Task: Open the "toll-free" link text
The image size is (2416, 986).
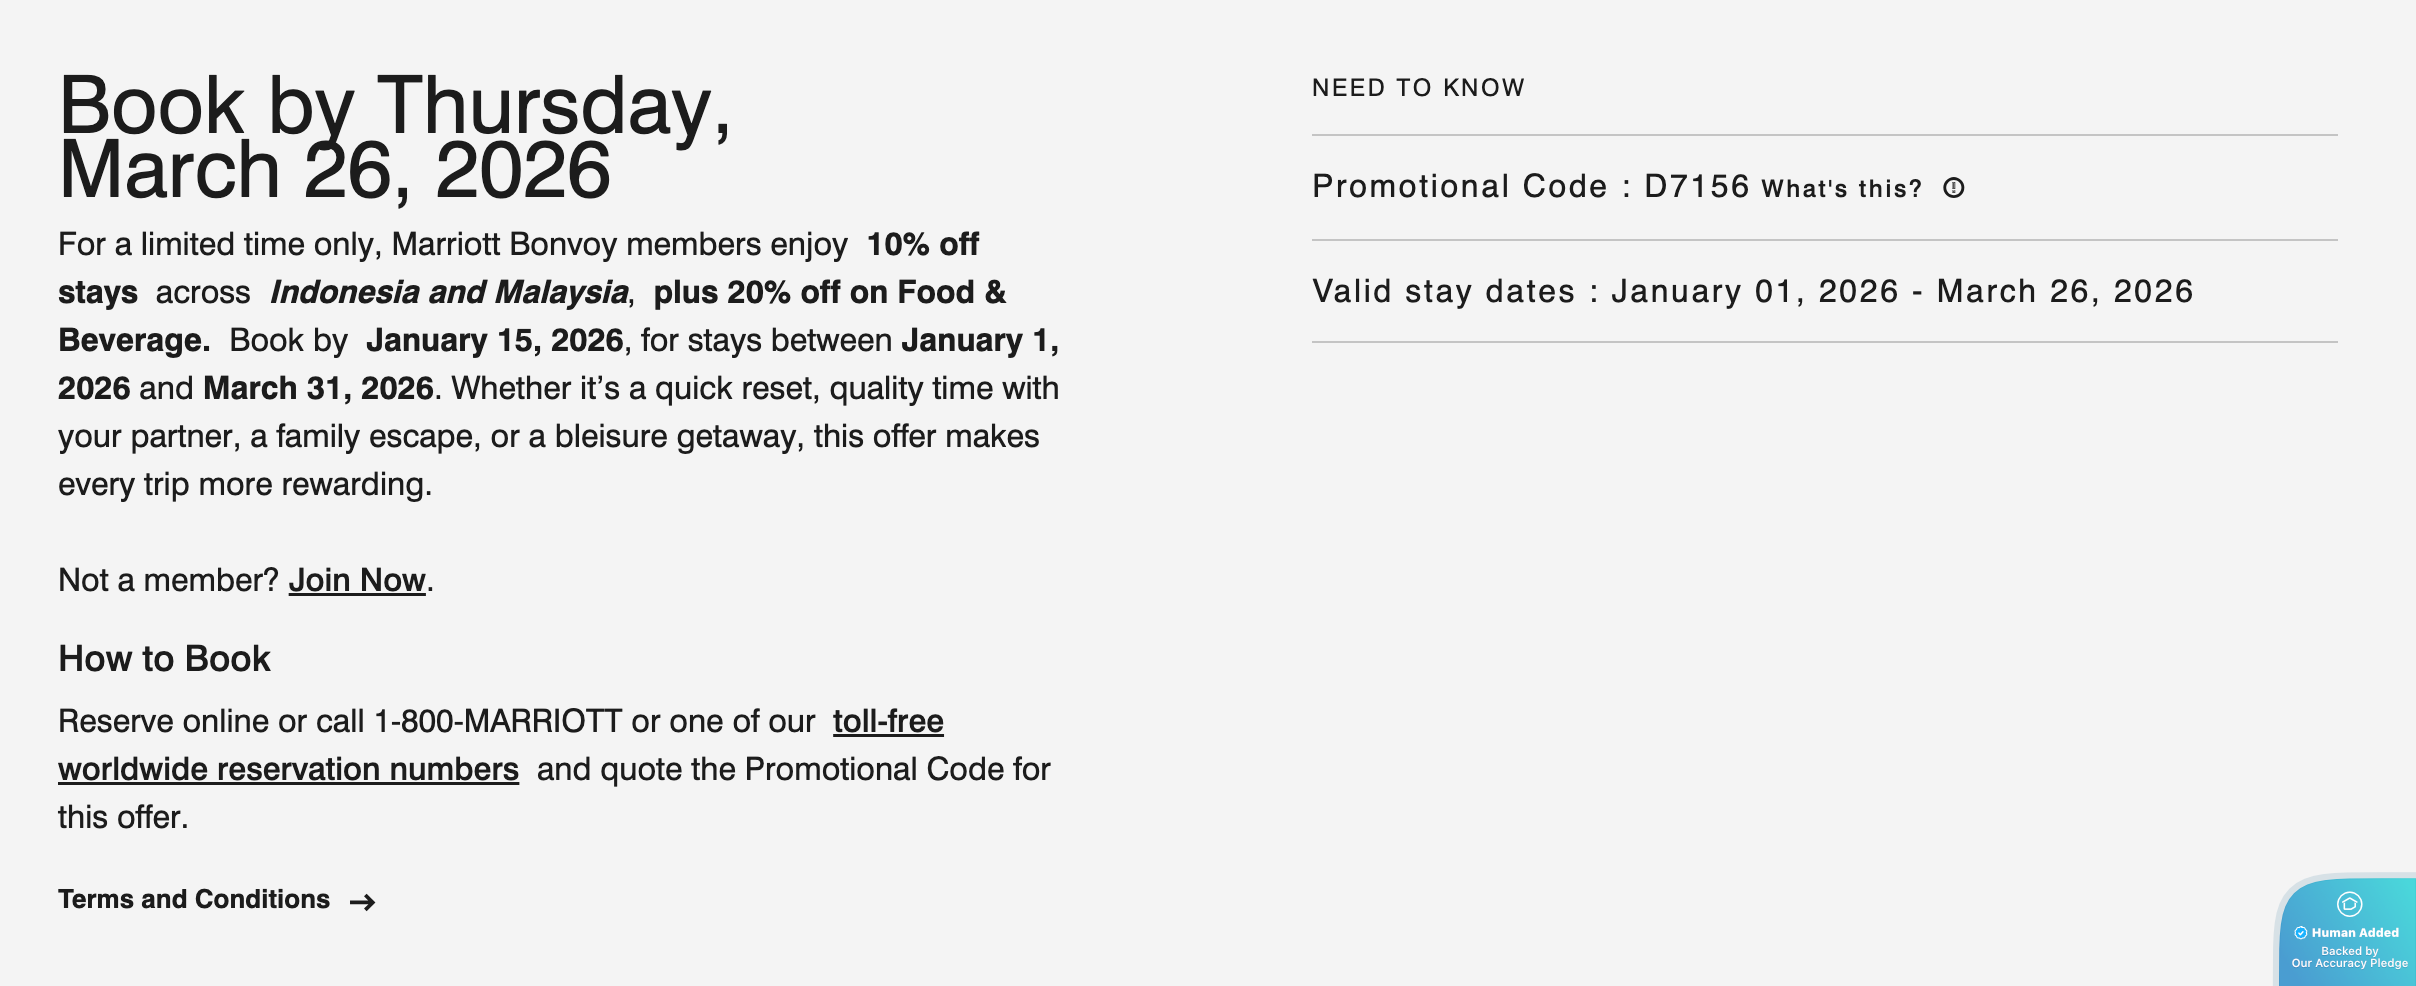Action: 888,721
